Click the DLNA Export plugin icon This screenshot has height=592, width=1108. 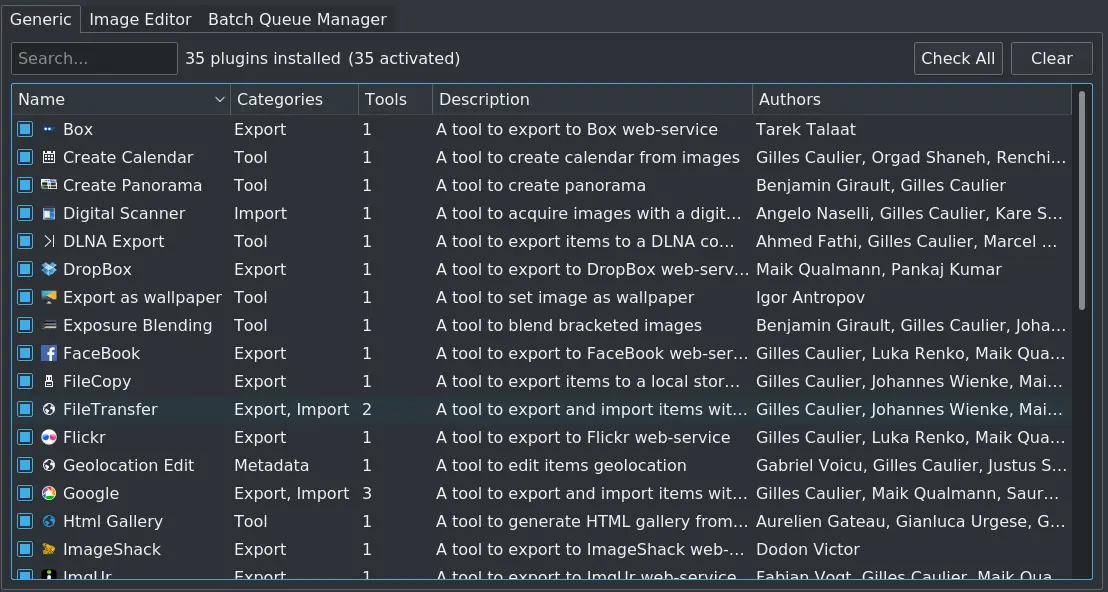(x=50, y=241)
